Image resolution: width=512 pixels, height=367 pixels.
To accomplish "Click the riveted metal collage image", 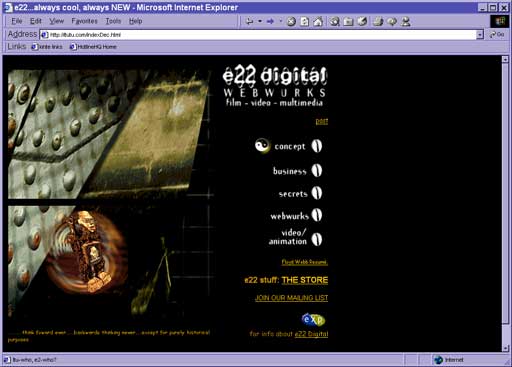I will pyautogui.click(x=108, y=134).
